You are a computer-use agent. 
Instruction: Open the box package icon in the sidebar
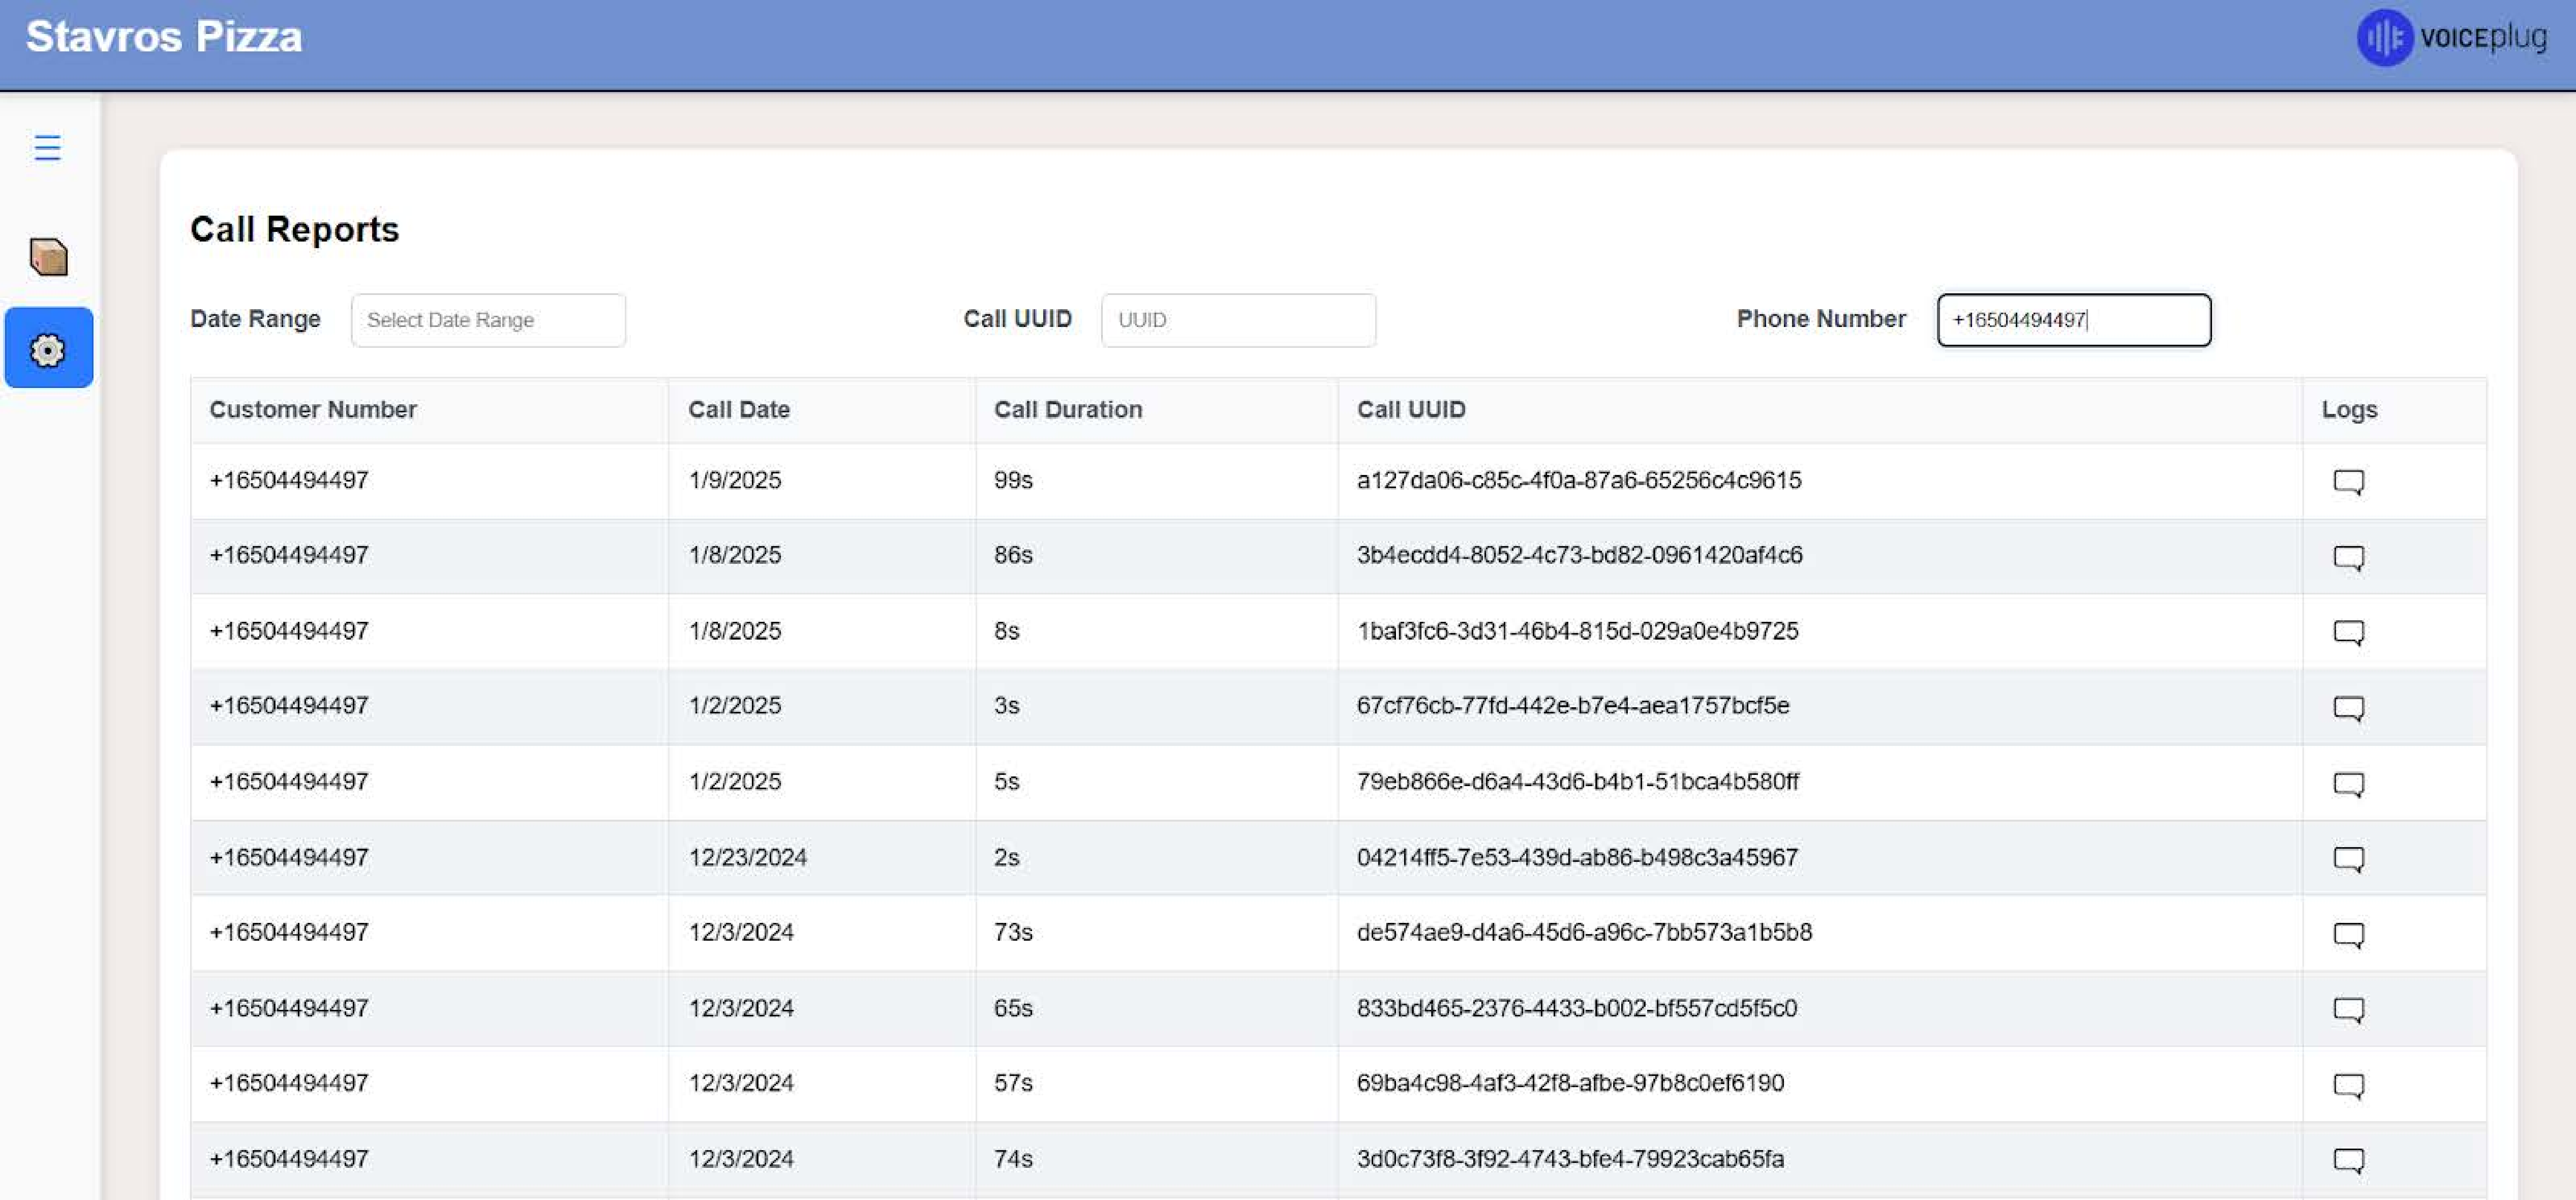(x=48, y=257)
